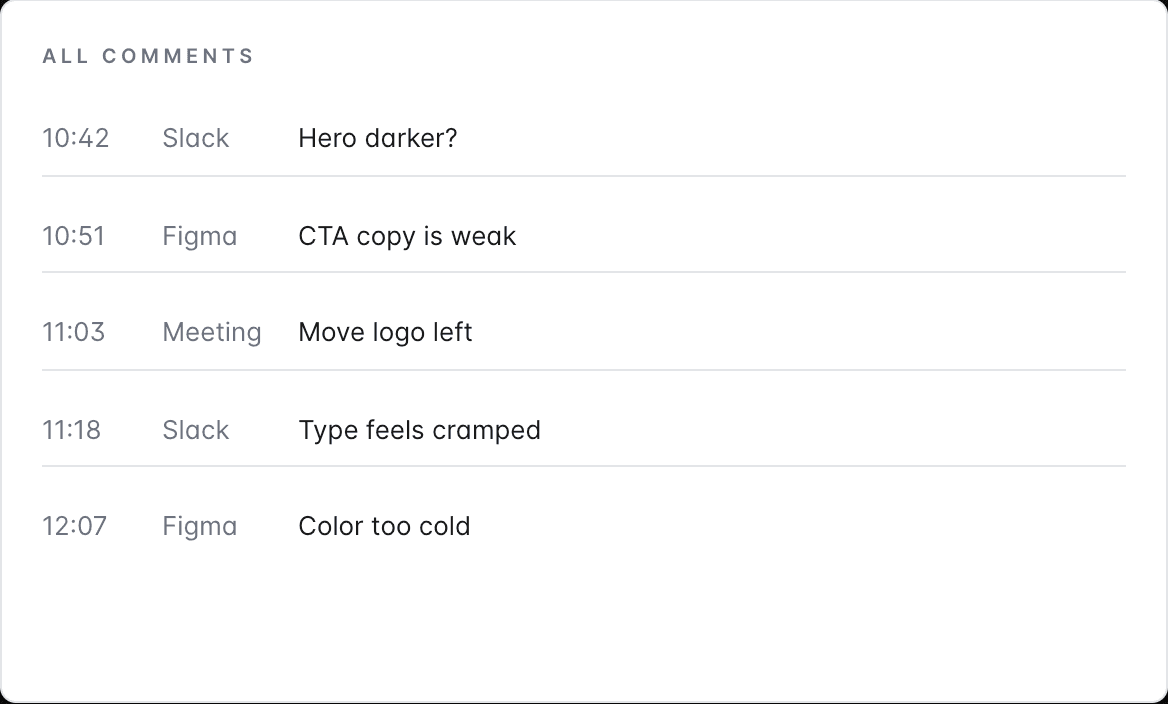
Task: Click Slack source on Type feels cramped comment
Action: coord(196,430)
